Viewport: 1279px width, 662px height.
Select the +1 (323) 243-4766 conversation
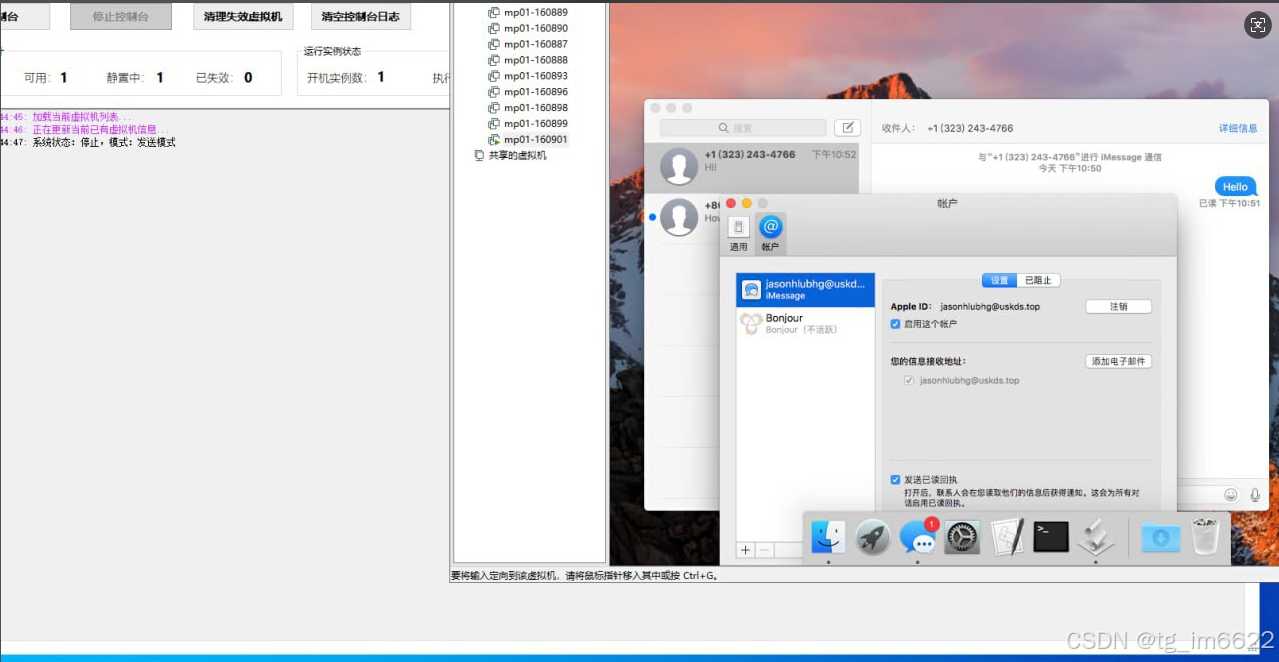tap(752, 167)
